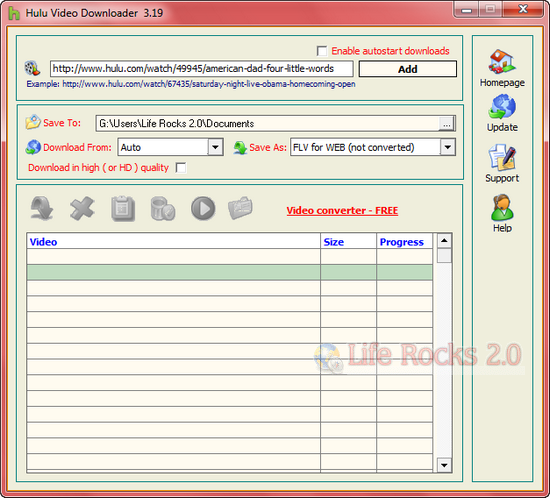
Task: Click inside the Hulu video URL field
Action: (x=201, y=68)
